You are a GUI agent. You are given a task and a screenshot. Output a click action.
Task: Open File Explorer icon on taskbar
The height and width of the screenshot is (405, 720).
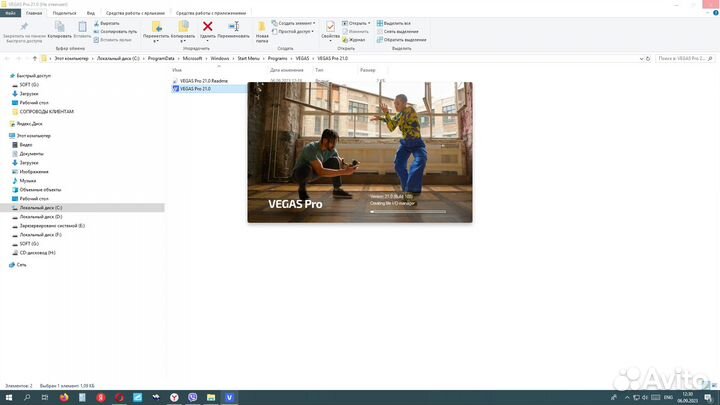(211, 397)
